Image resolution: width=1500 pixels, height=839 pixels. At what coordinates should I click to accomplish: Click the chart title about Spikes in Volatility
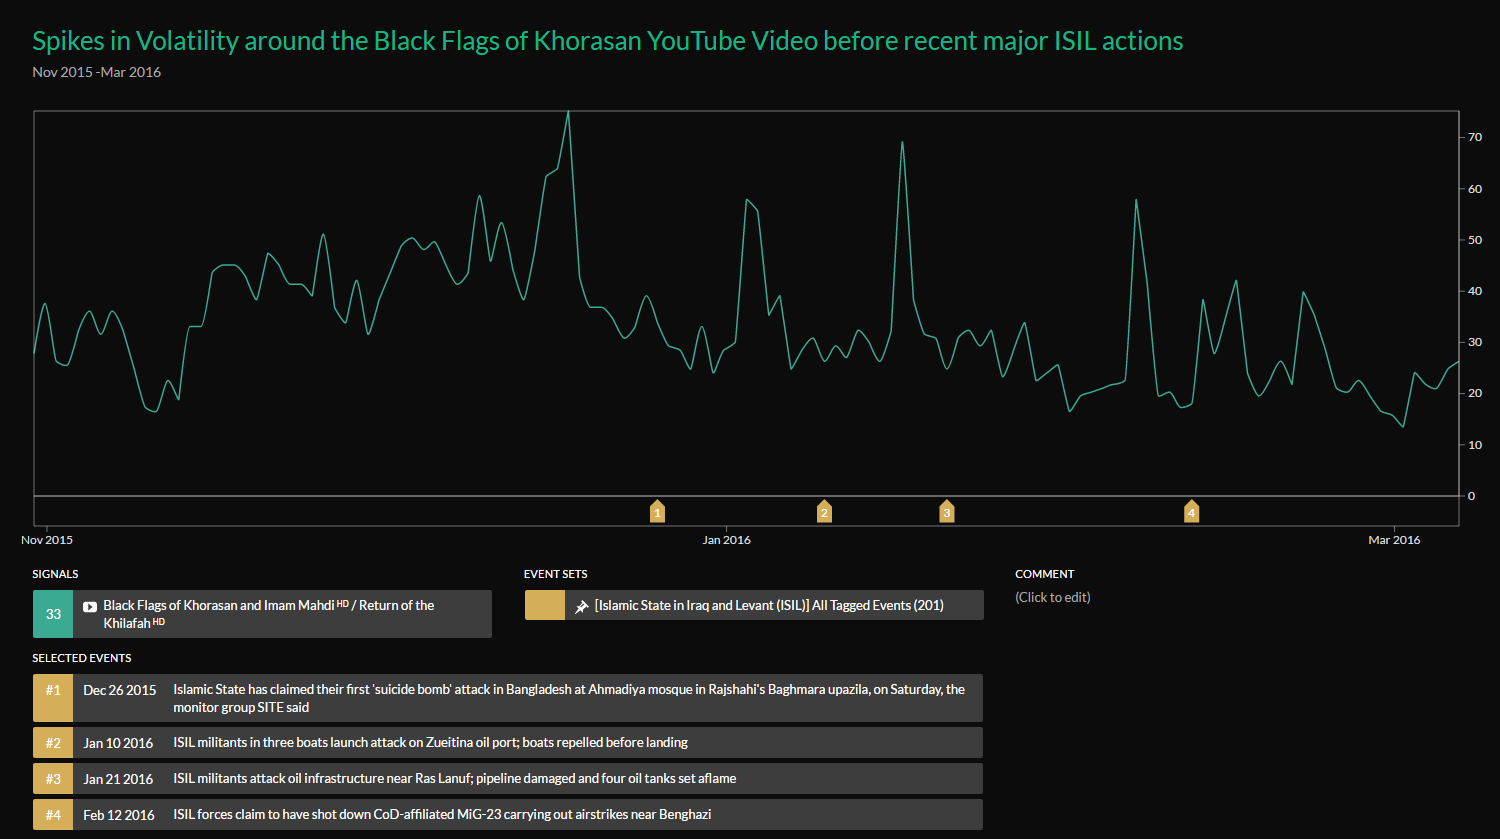607,41
